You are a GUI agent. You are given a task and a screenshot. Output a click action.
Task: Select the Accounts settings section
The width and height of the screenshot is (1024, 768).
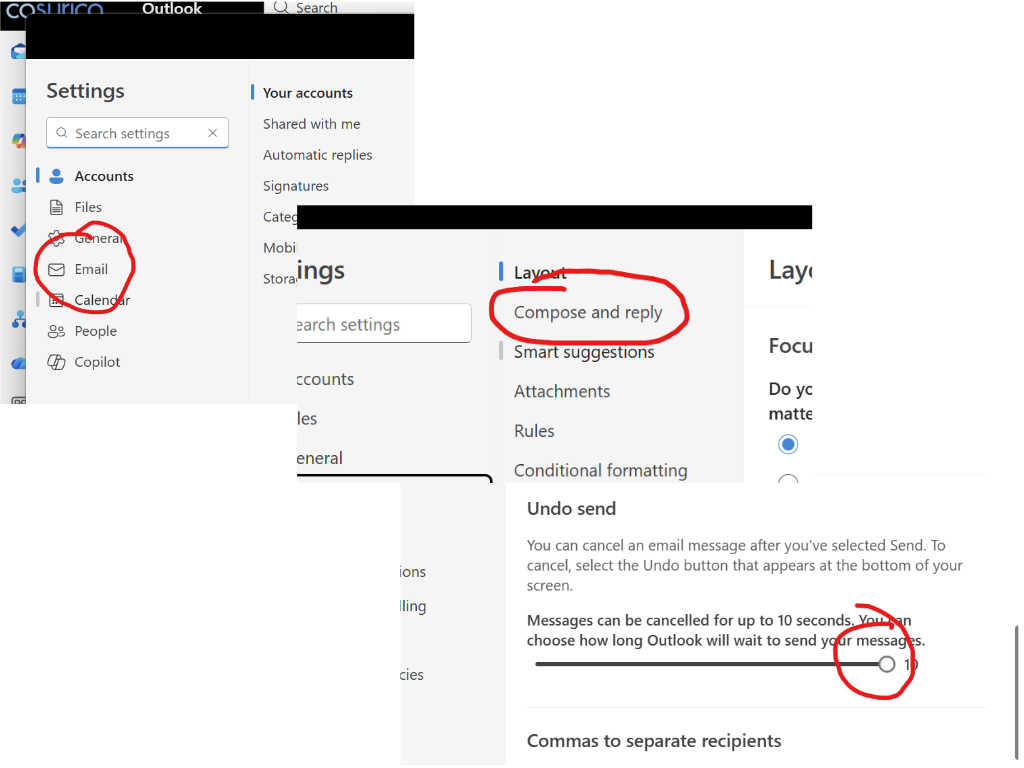103,175
